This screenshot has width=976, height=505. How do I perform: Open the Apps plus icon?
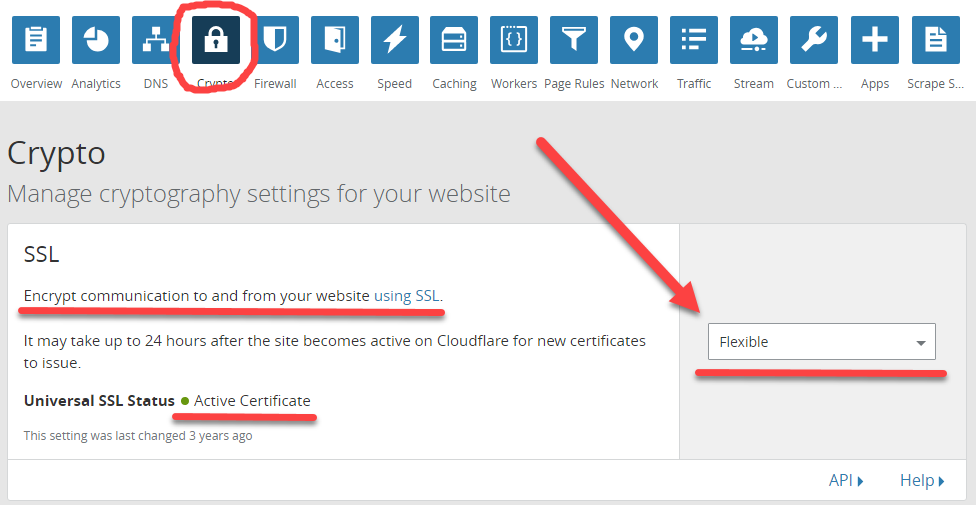pyautogui.click(x=875, y=40)
